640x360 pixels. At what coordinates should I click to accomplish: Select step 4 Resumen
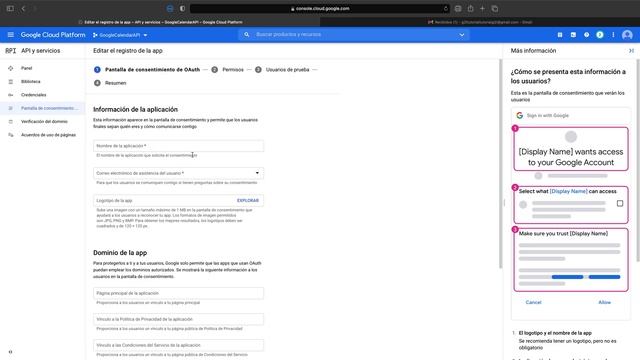(110, 83)
